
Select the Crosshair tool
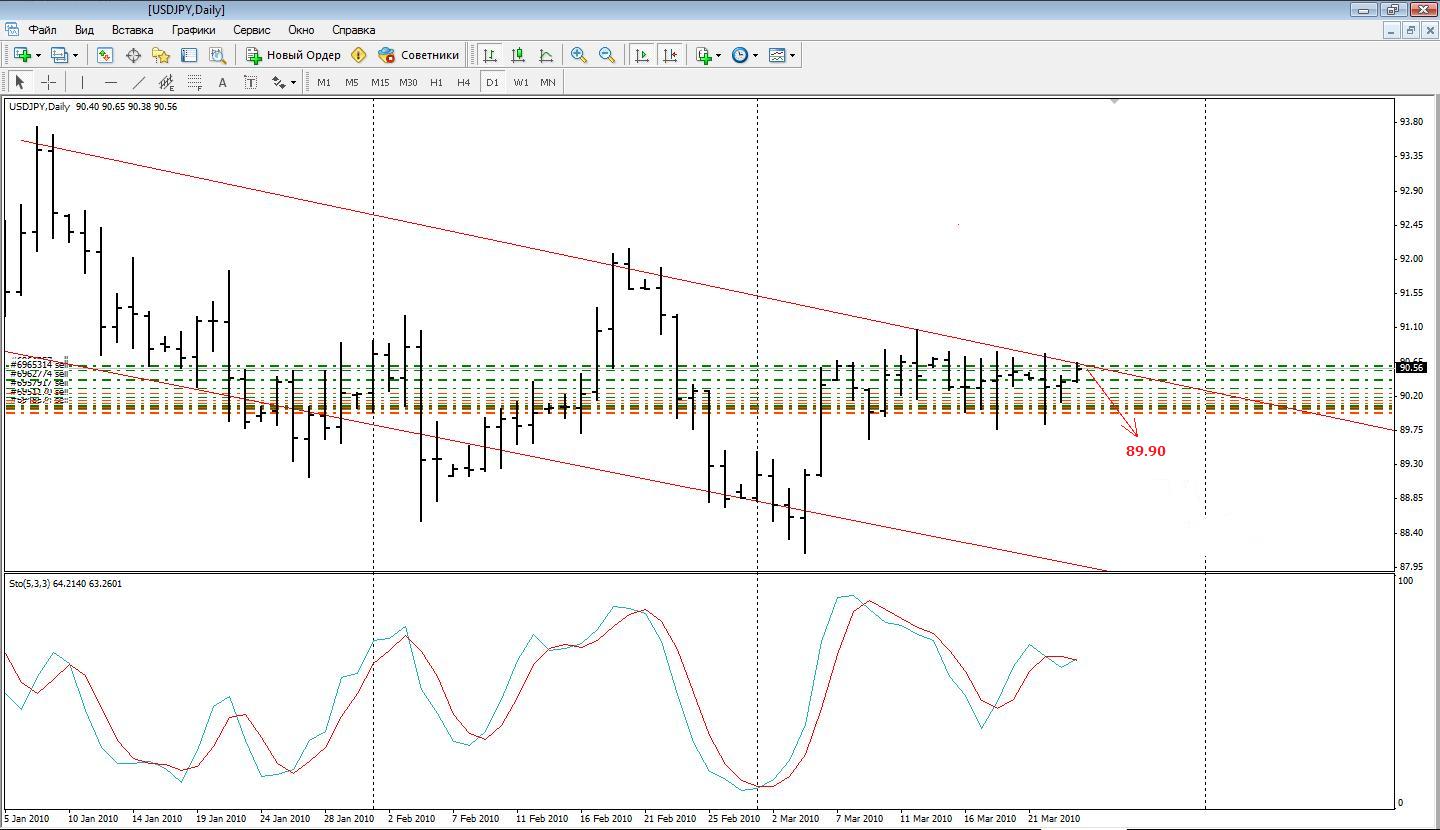point(48,82)
